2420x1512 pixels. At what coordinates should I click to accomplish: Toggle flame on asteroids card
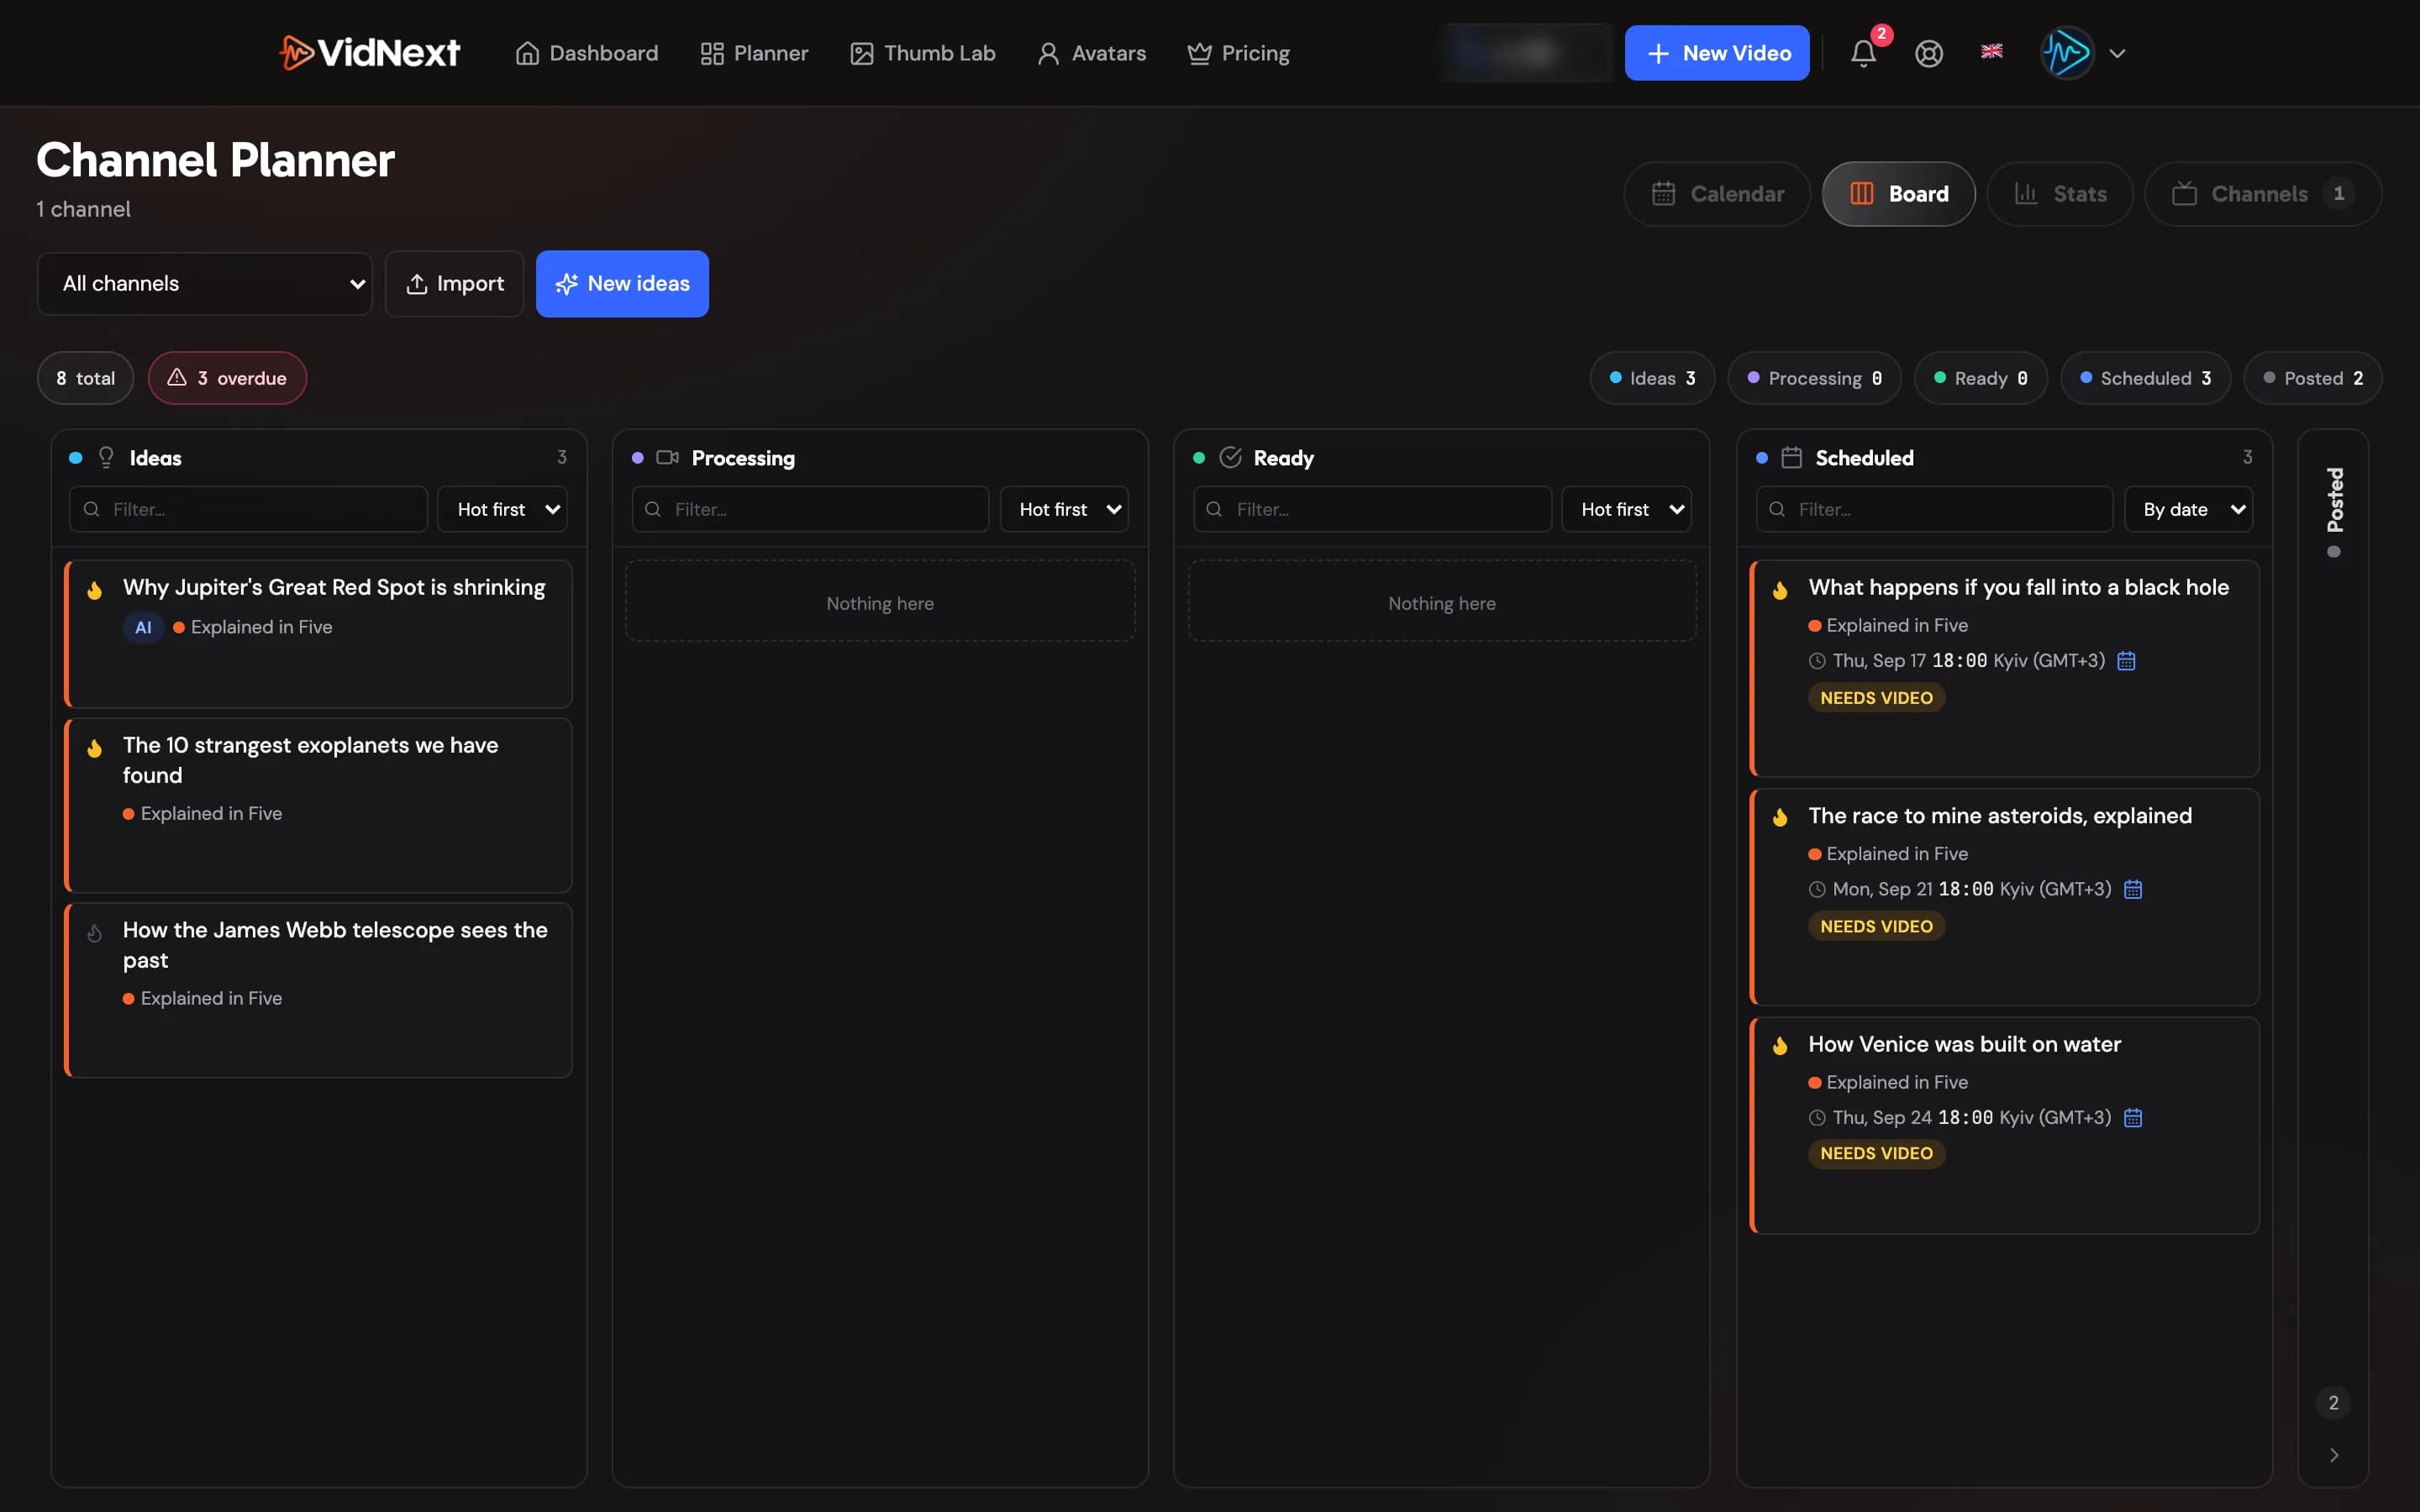(1780, 818)
